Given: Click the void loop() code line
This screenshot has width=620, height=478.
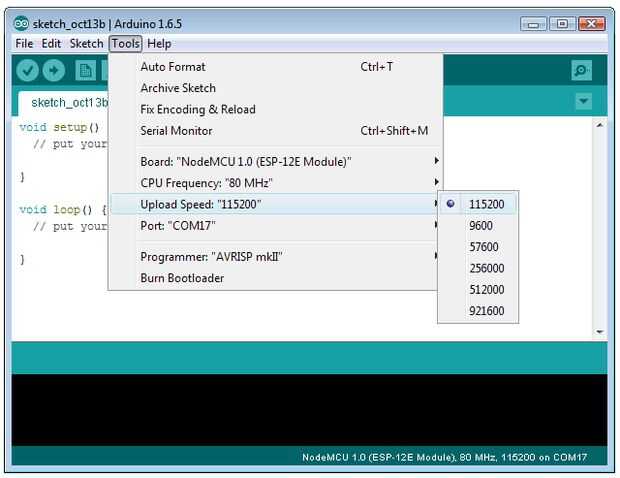Looking at the screenshot, I should (x=63, y=210).
